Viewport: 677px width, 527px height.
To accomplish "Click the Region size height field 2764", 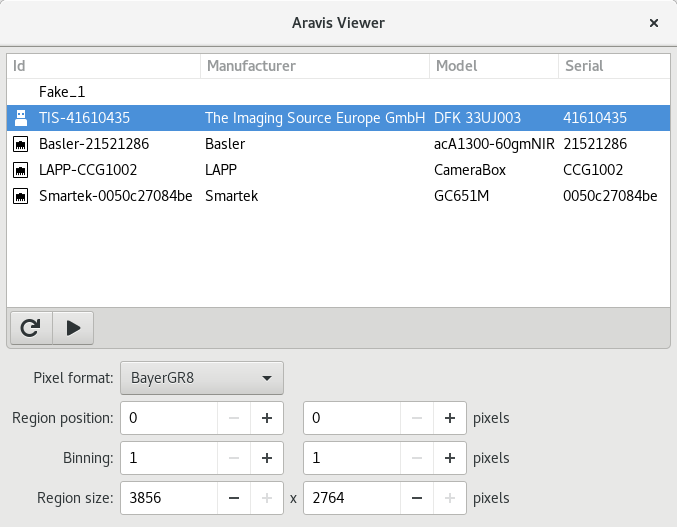I will coord(352,498).
